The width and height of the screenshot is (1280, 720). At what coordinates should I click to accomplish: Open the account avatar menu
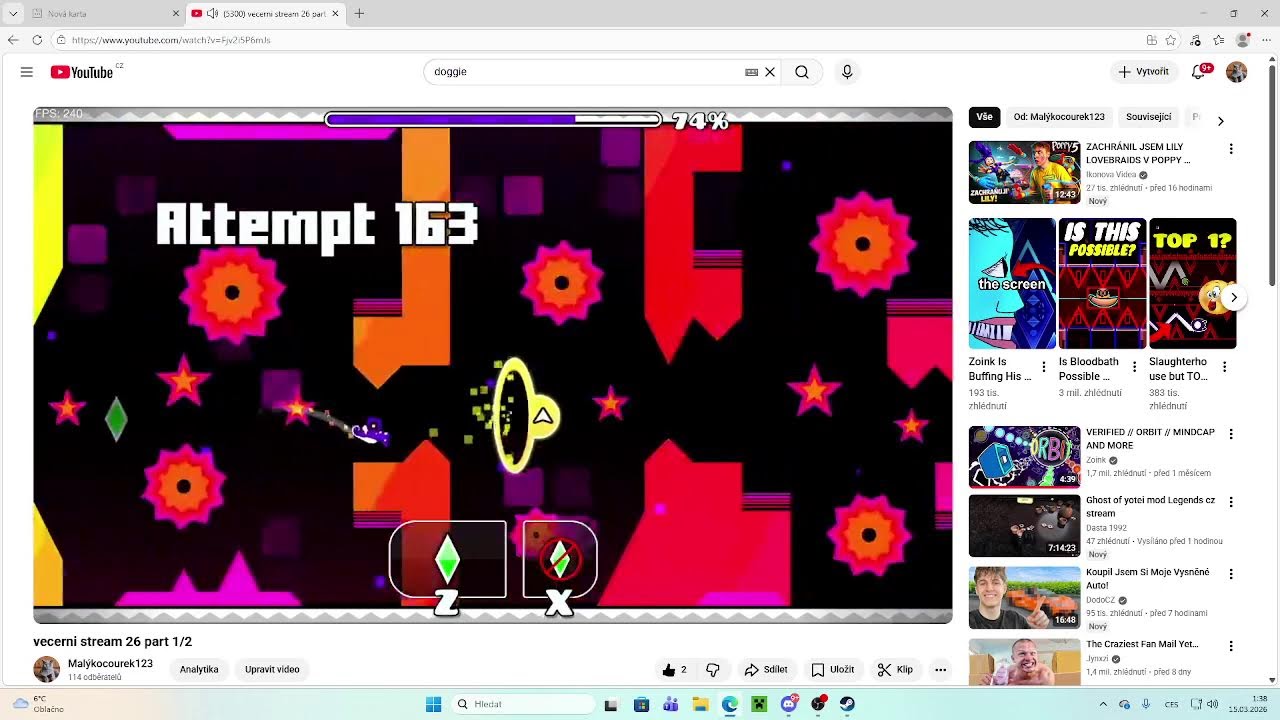(1237, 72)
